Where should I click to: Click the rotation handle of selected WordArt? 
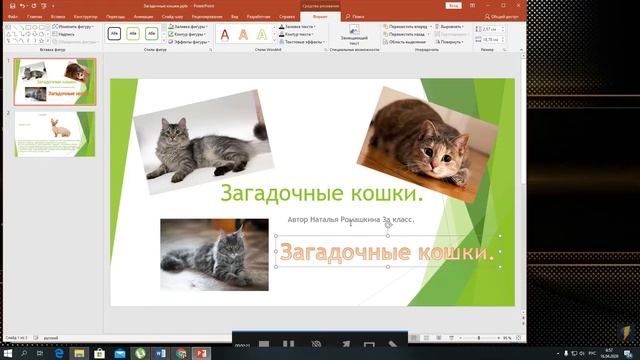tap(388, 224)
